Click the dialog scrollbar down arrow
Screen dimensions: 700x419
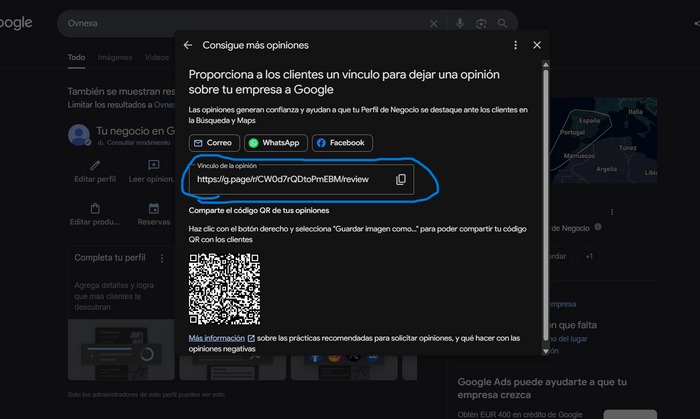pyautogui.click(x=546, y=351)
